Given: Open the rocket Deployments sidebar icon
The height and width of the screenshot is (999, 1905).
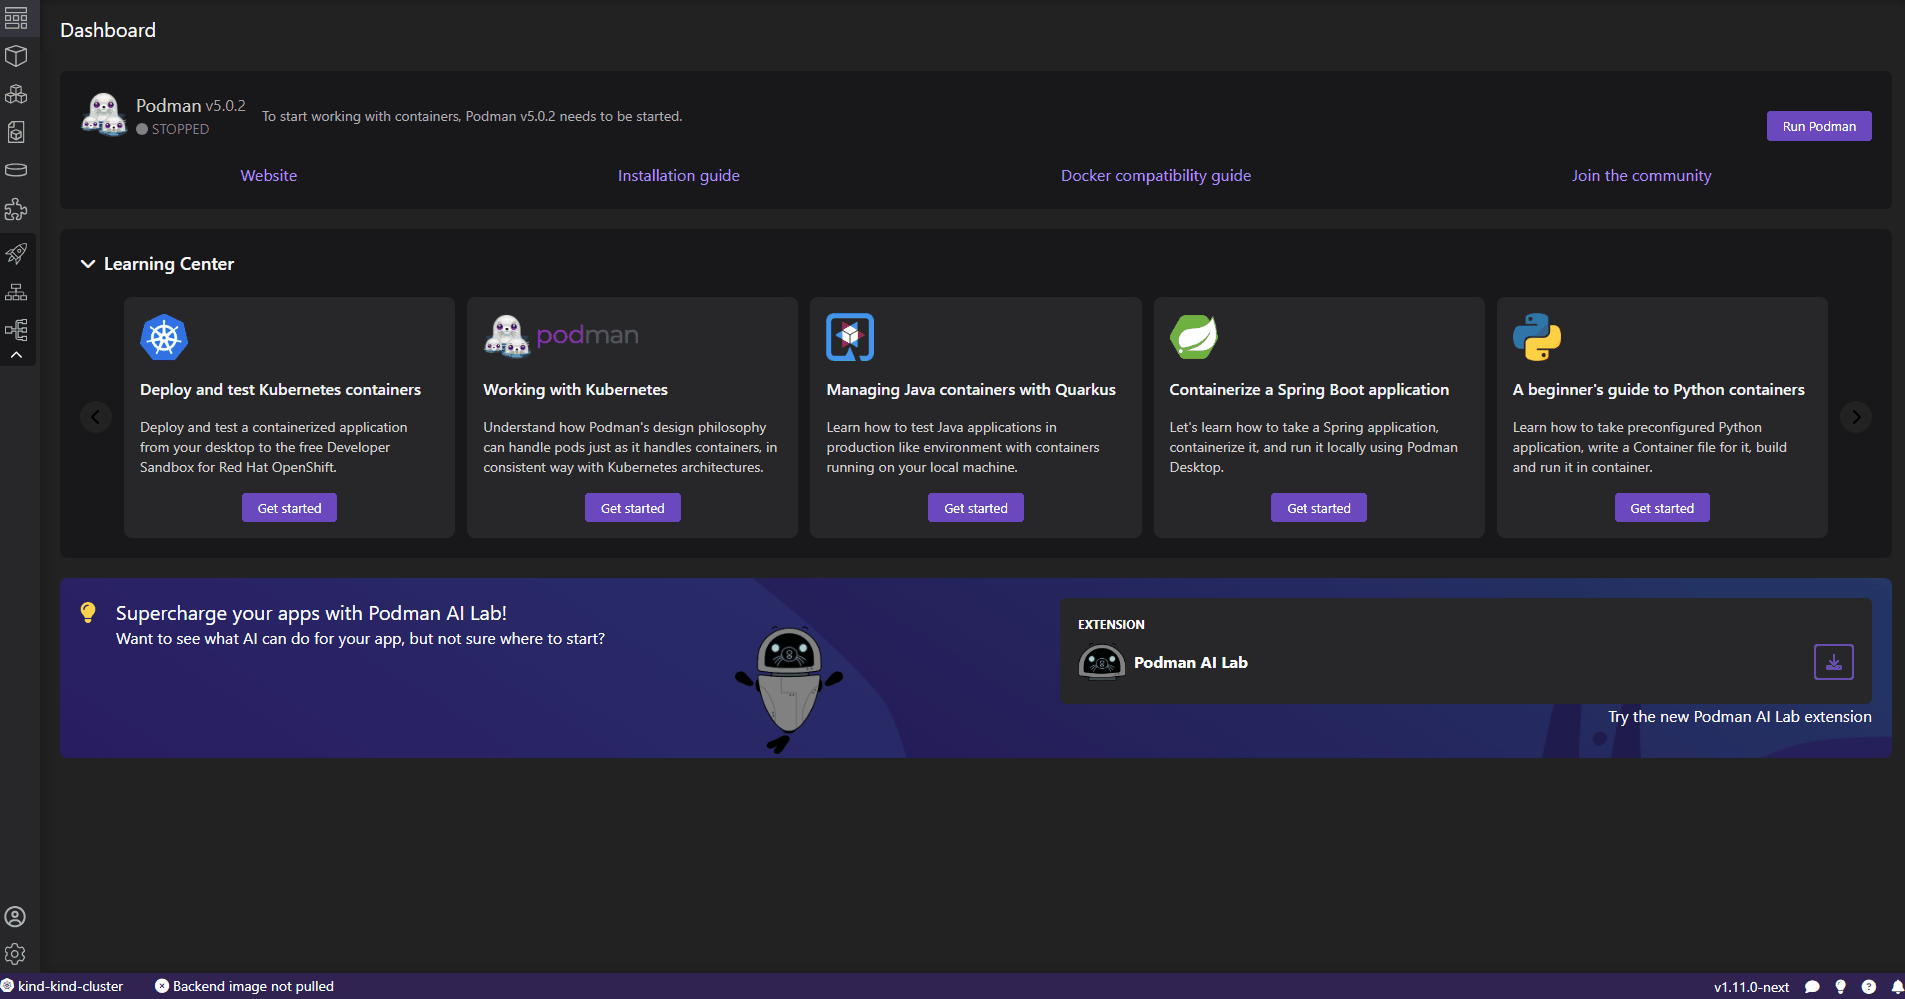Looking at the screenshot, I should (16, 254).
